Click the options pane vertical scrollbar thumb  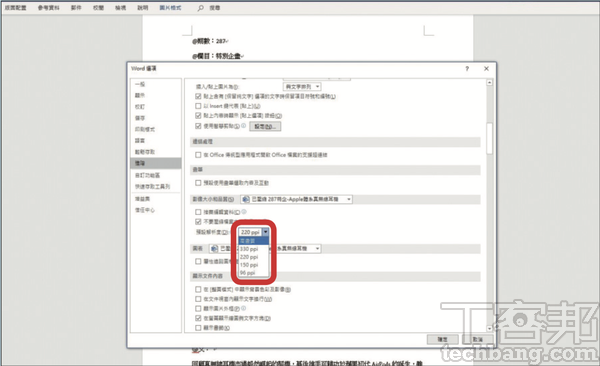[489, 139]
